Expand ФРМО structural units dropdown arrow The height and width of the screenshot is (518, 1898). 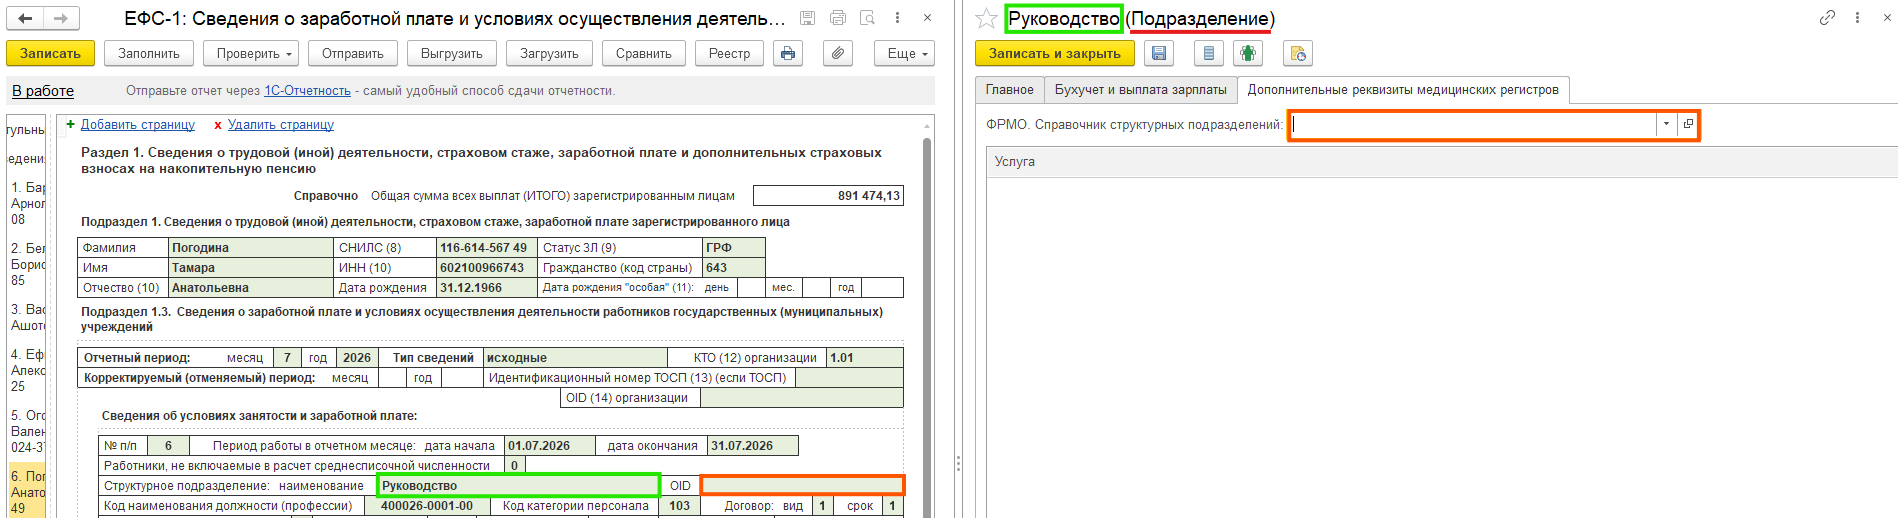[1666, 124]
